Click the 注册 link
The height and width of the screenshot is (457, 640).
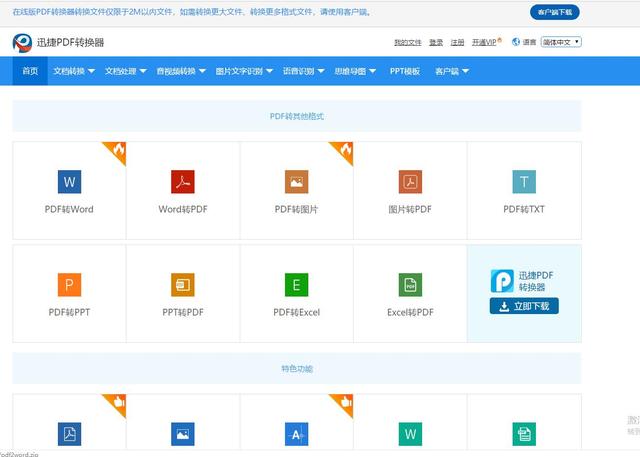[x=457, y=42]
